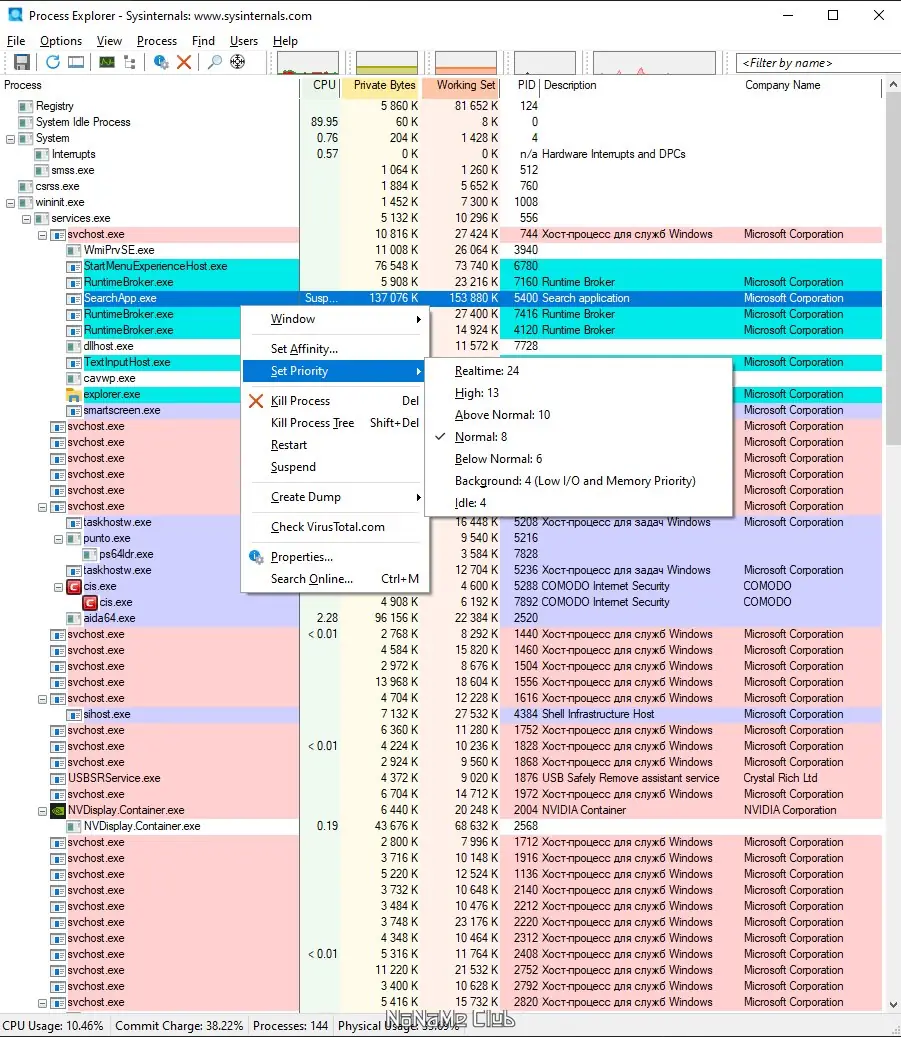
Task: Sort by the PID column header
Action: [x=522, y=85]
